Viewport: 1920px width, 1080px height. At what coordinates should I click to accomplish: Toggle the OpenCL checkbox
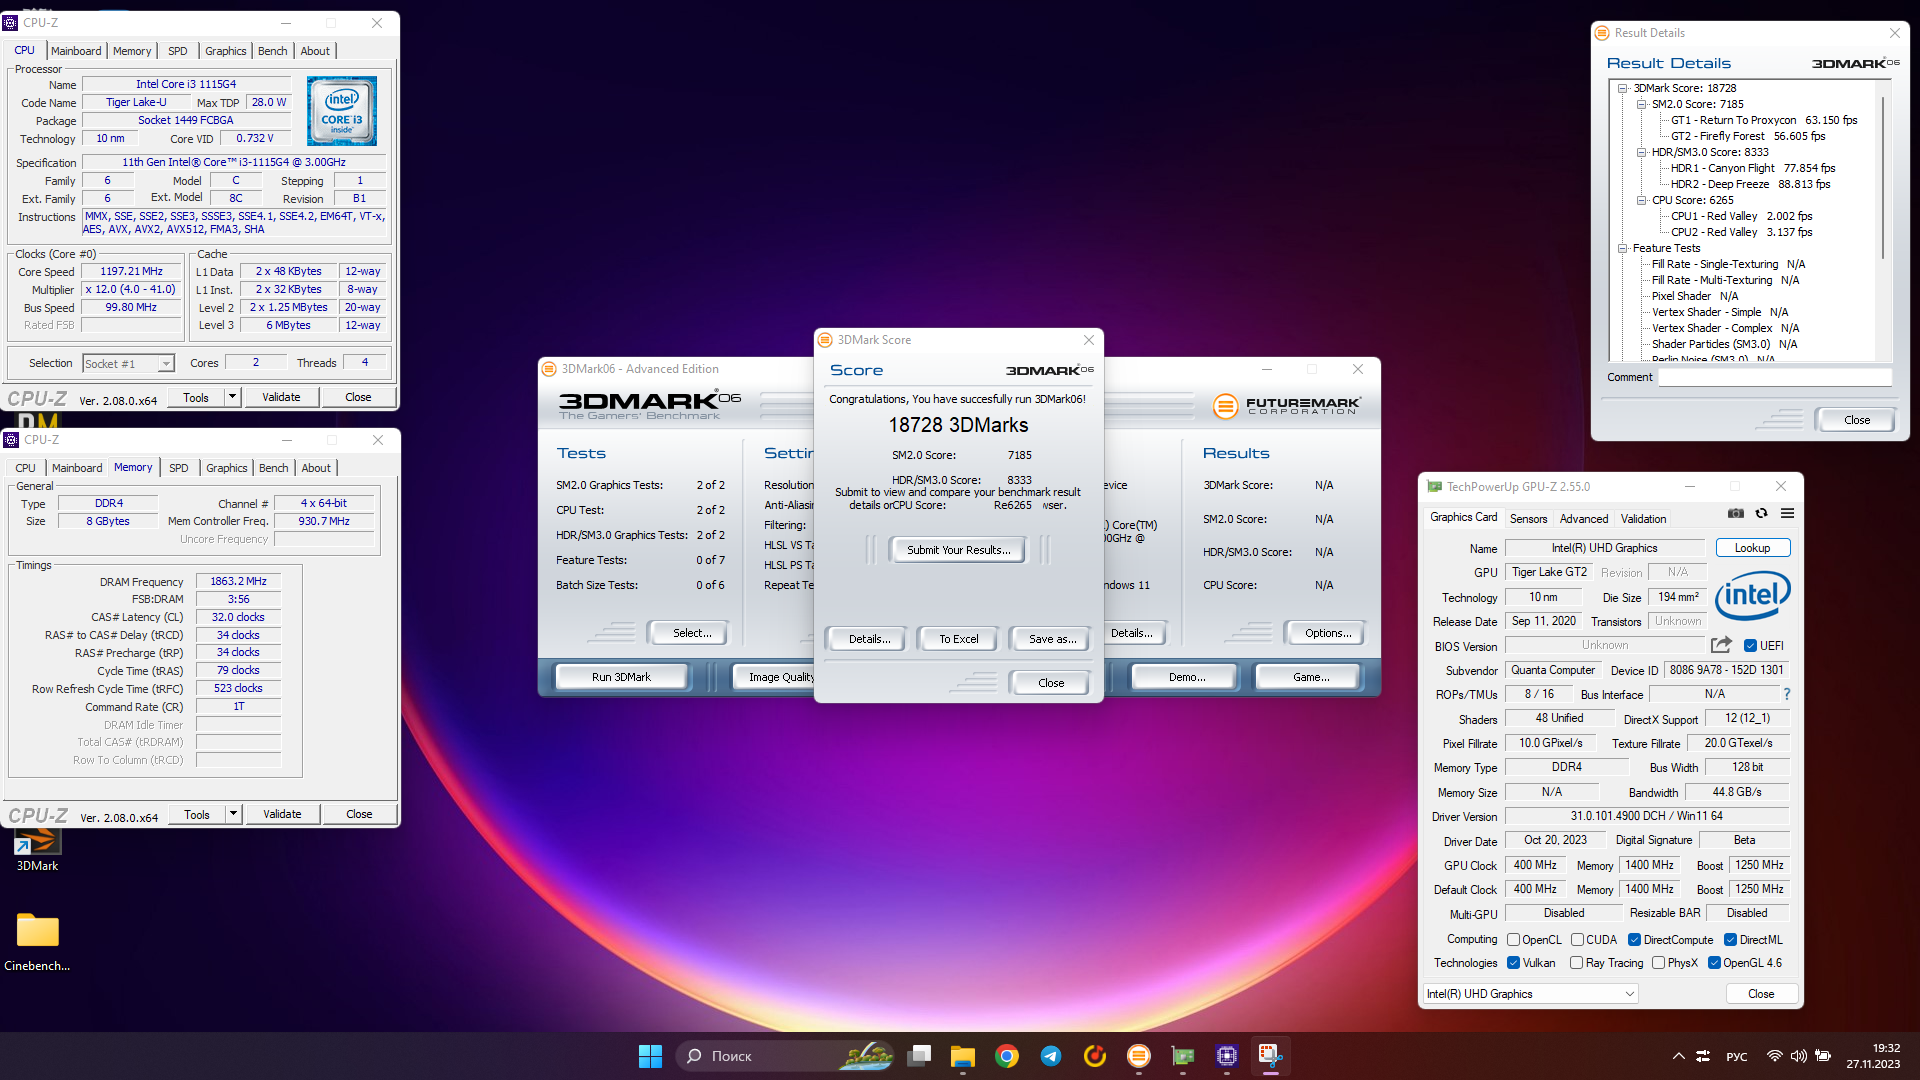click(1514, 940)
